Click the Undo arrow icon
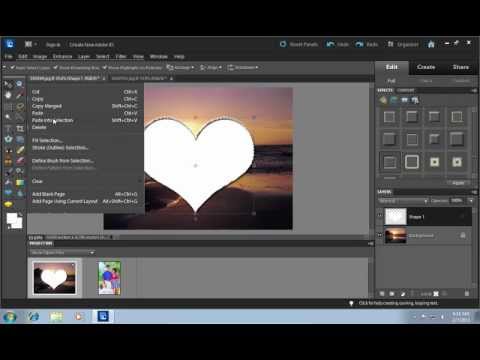This screenshot has height=360, width=480. click(x=330, y=44)
